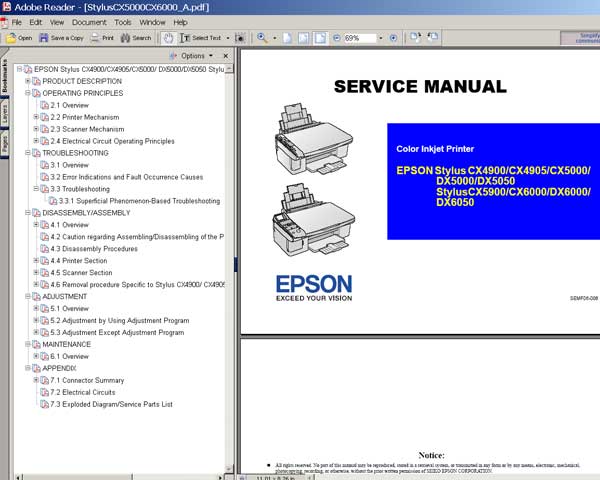
Task: Click the Actual Size page icon
Action: (287, 38)
